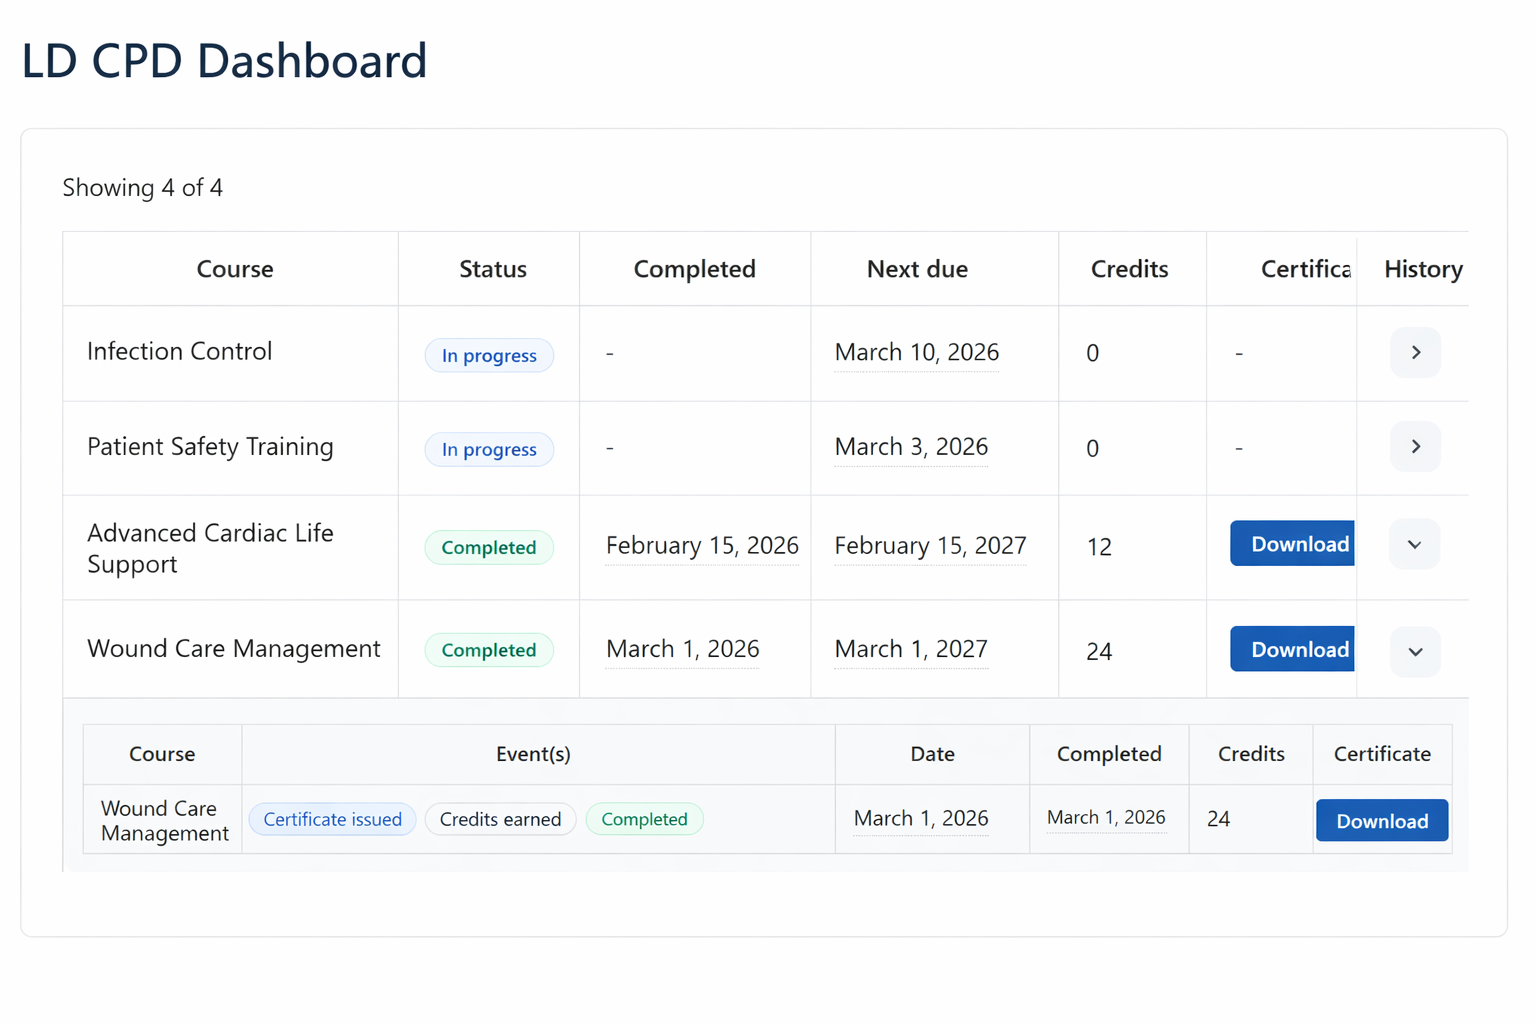1536x1024 pixels.
Task: Collapse Wound Care Management history details
Action: coord(1414,652)
